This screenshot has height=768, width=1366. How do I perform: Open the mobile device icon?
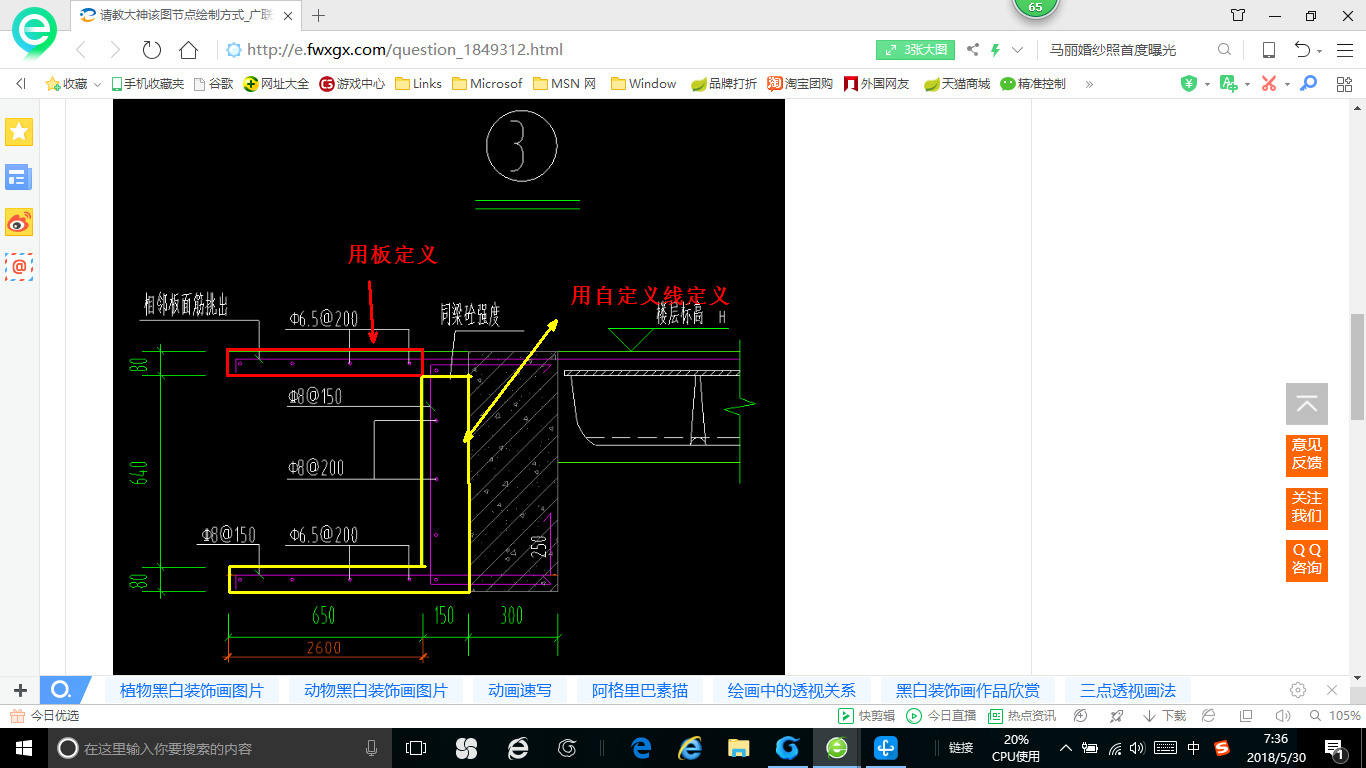click(x=1268, y=50)
